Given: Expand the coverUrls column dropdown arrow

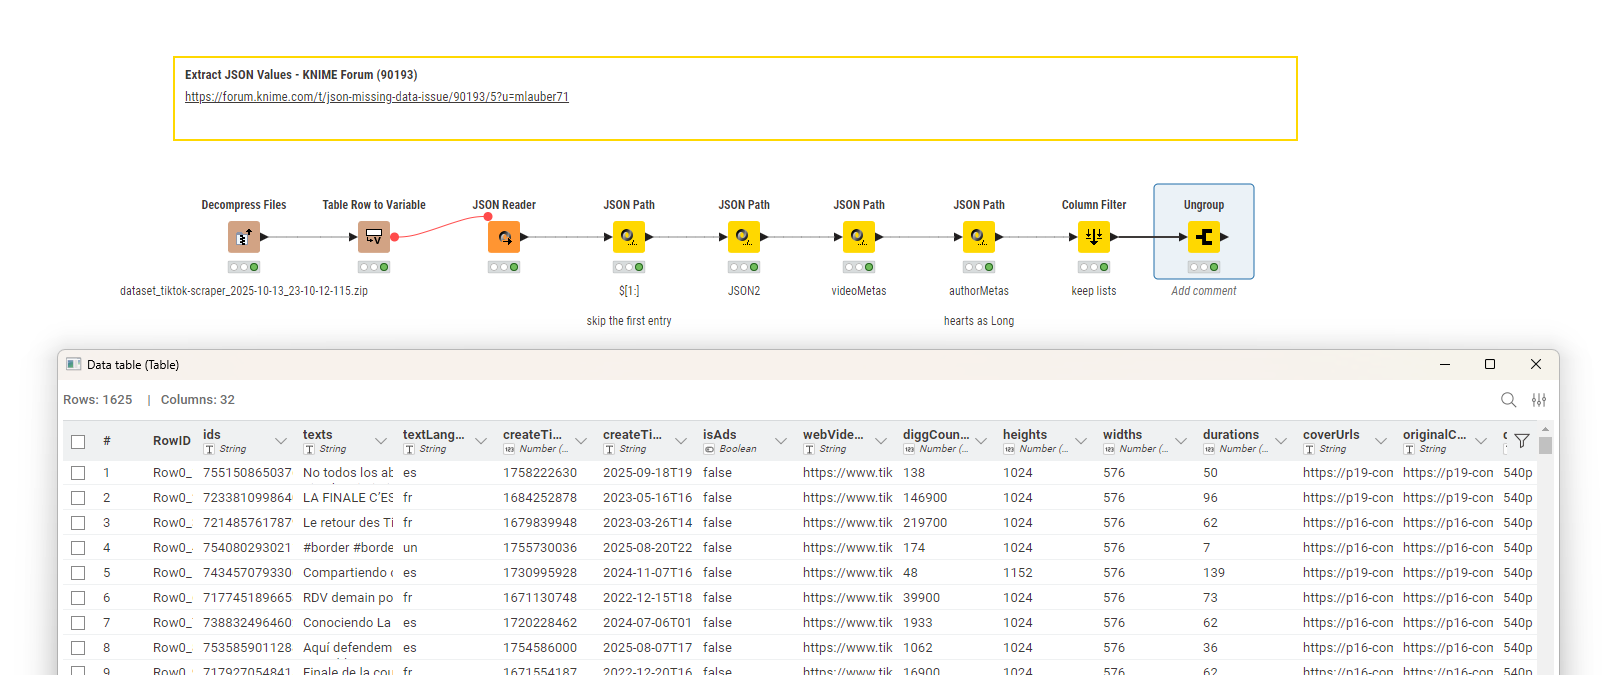Looking at the screenshot, I should pos(1381,441).
